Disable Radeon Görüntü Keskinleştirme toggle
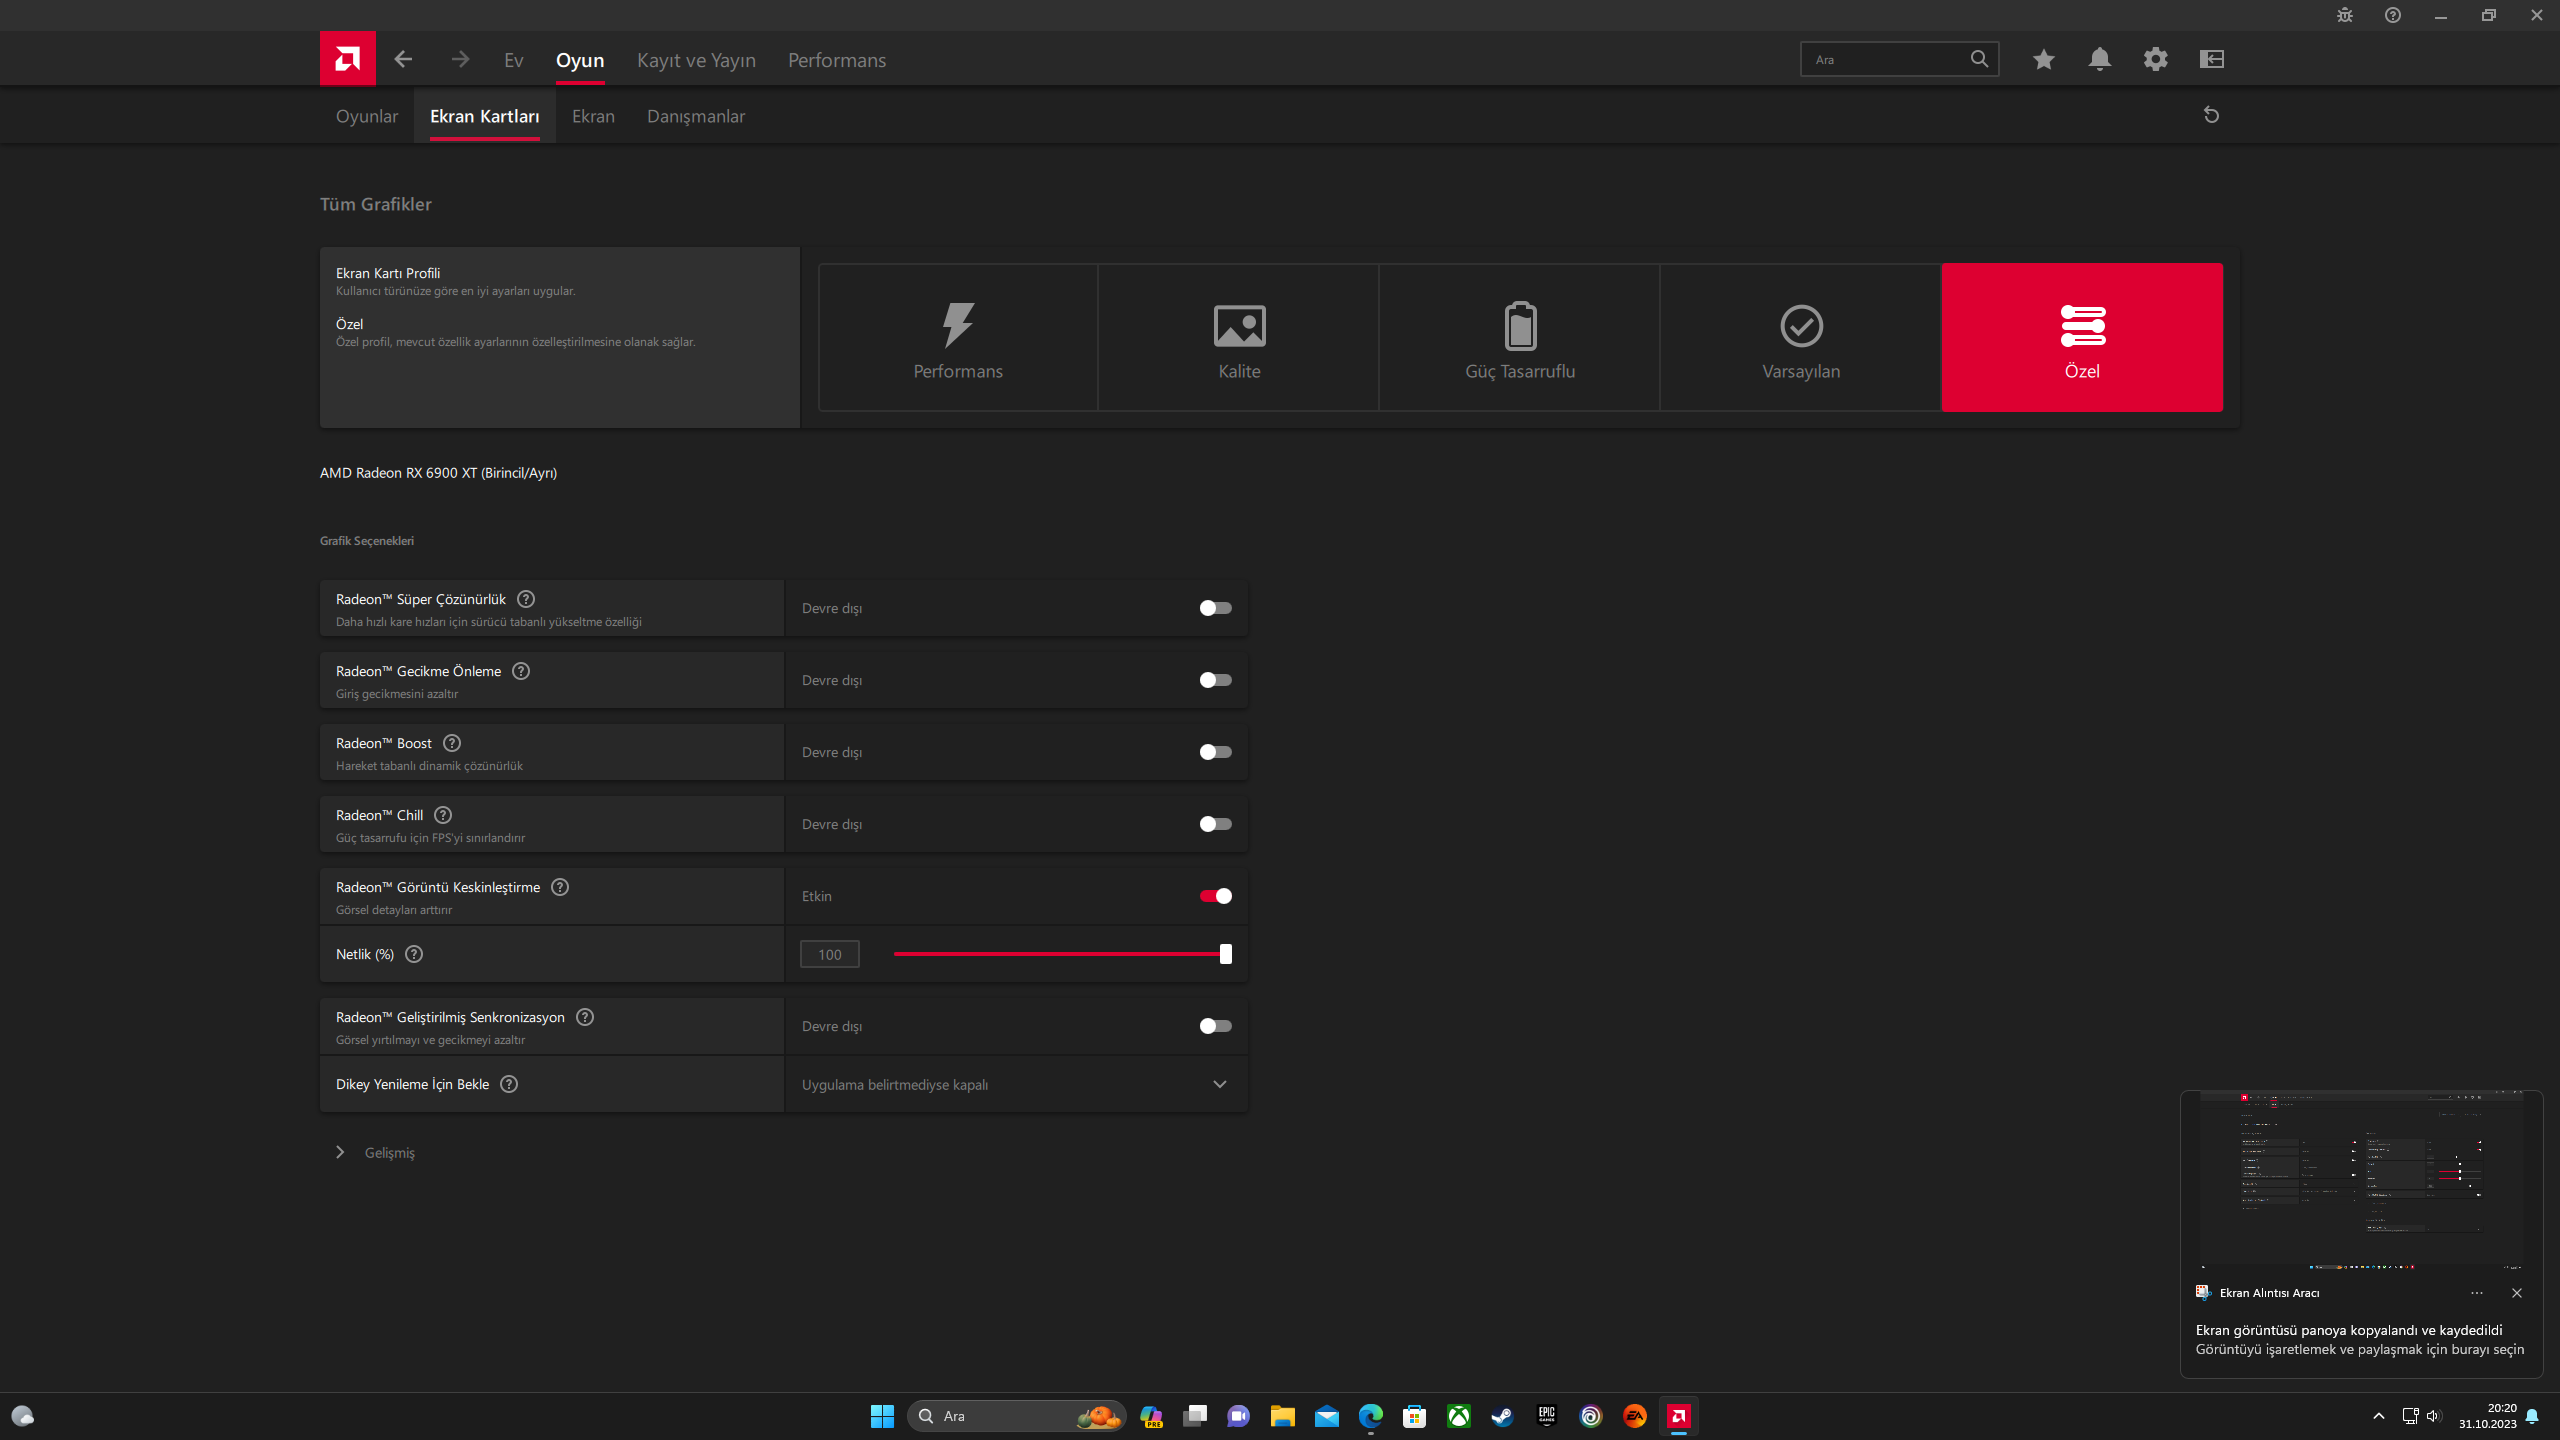 [x=1215, y=896]
